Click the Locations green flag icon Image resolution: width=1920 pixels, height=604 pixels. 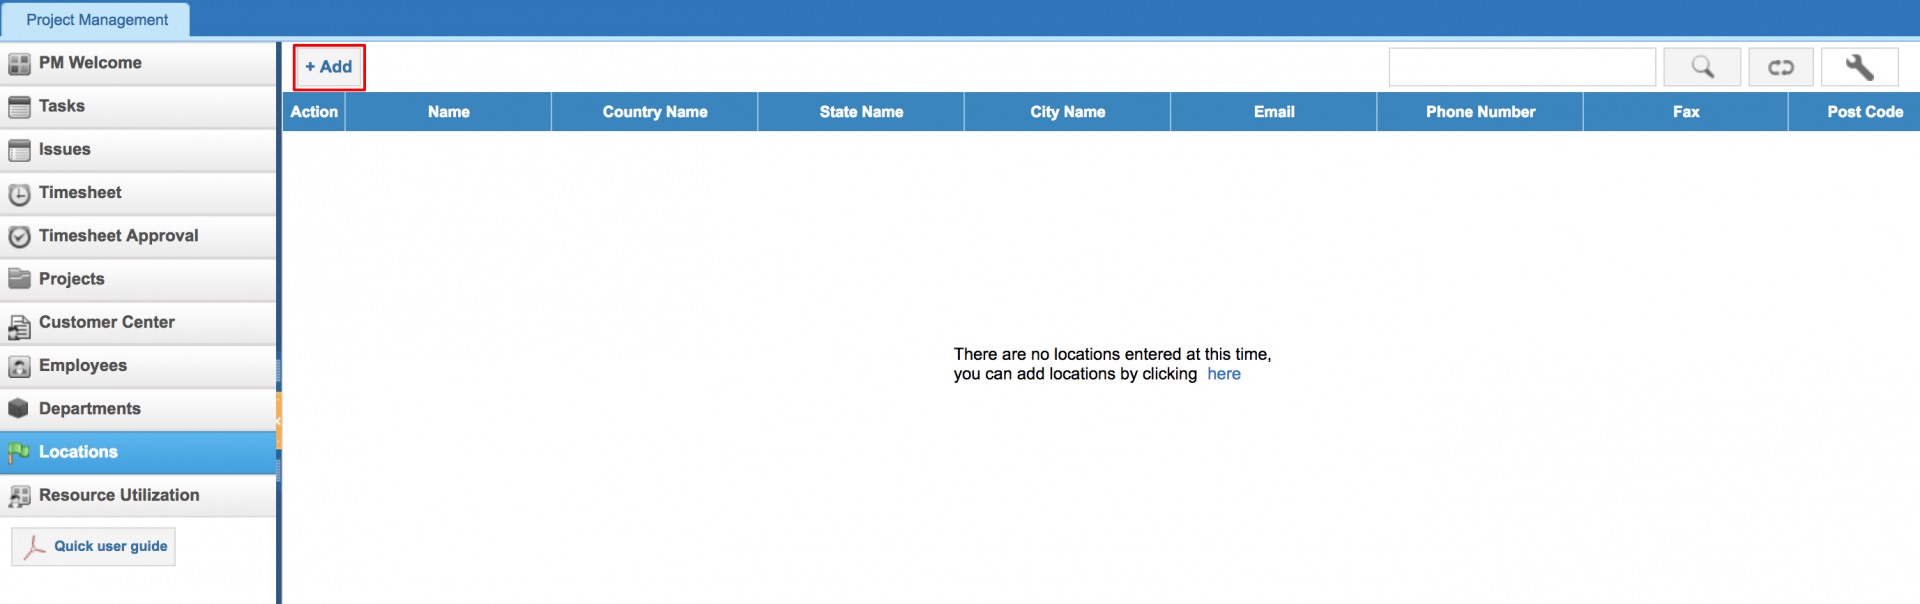(x=19, y=453)
